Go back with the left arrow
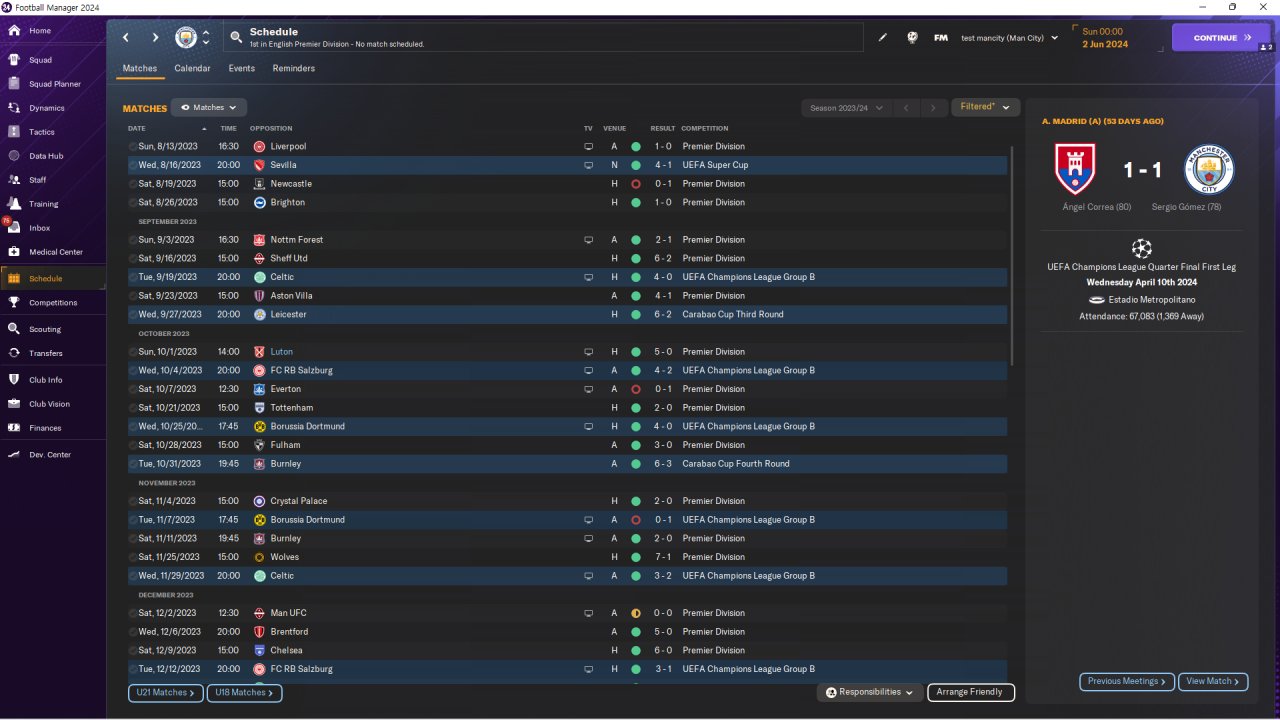 click(x=126, y=38)
